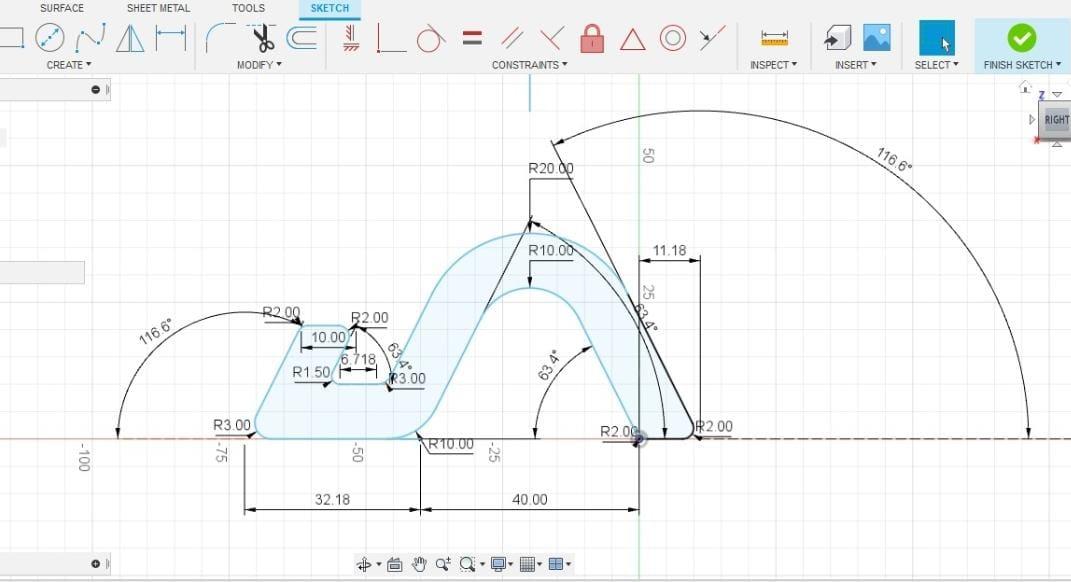Viewport: 1071px width, 582px height.
Task: Collapse the top-left browser panel
Action: [96, 89]
